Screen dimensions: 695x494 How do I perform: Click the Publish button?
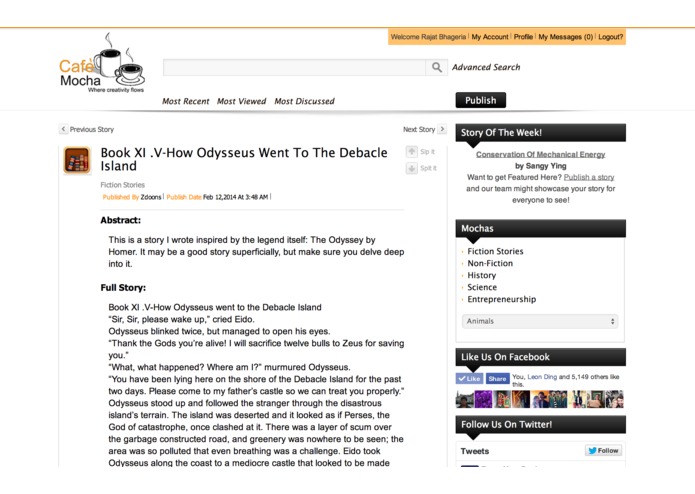[480, 100]
